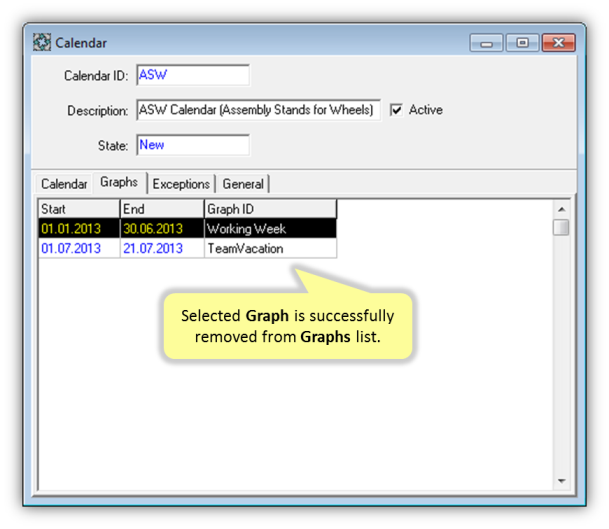Close the Calendar window
This screenshot has width=609, height=529.
(559, 43)
